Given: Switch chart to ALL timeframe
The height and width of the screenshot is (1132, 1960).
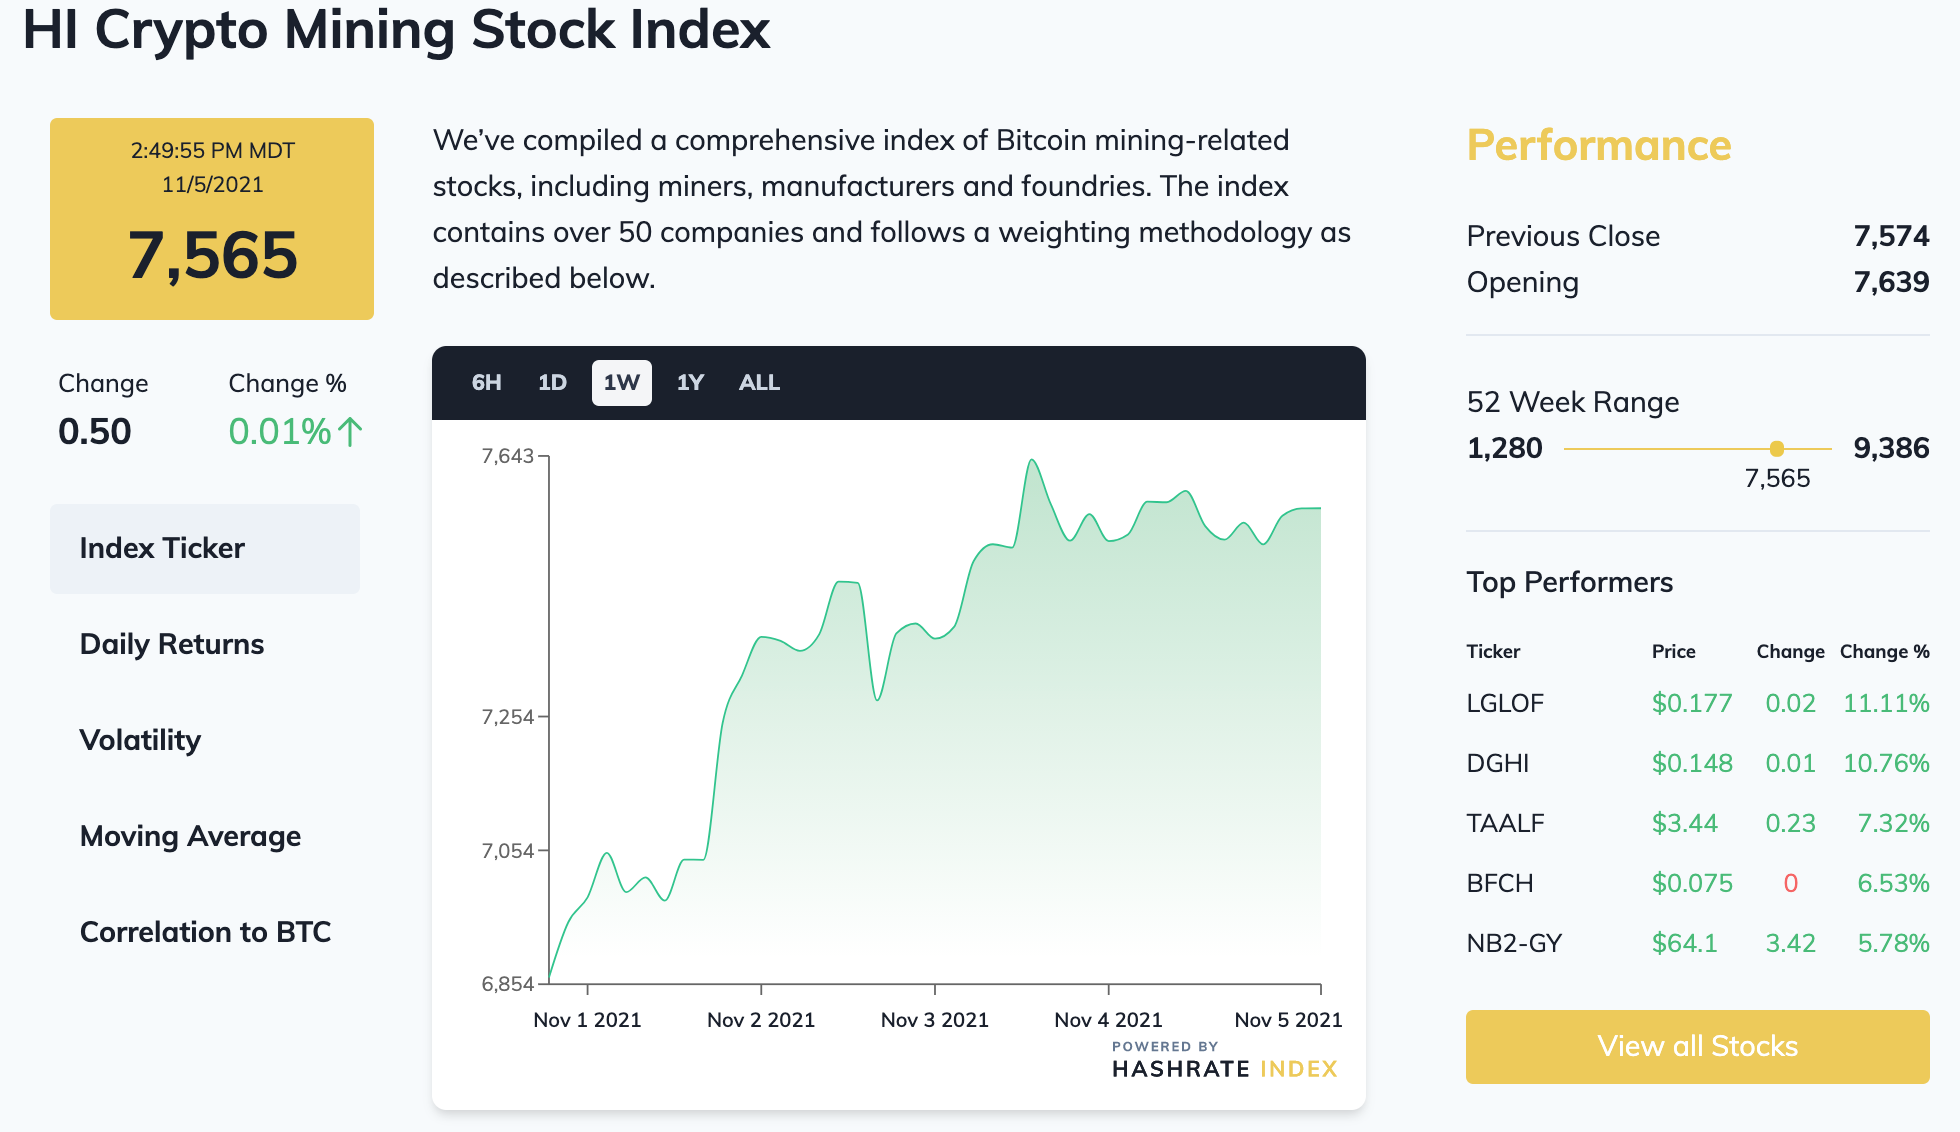Looking at the screenshot, I should [759, 383].
